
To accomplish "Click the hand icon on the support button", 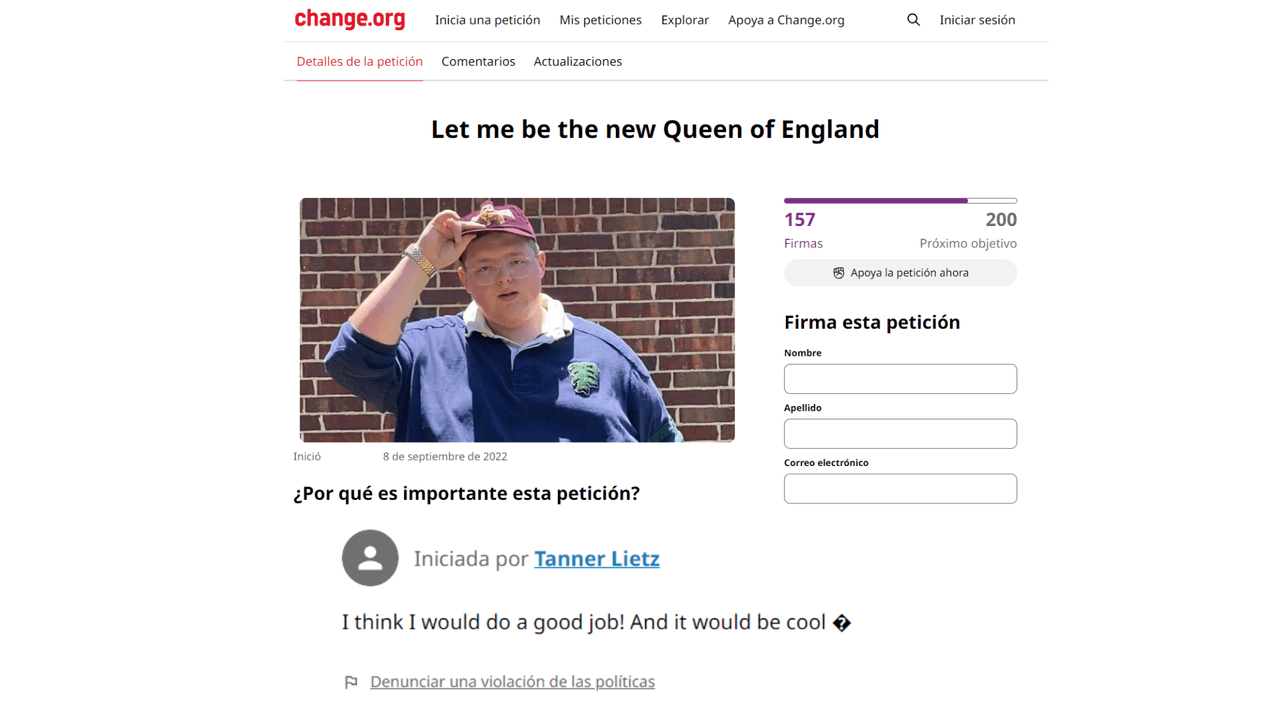I will pyautogui.click(x=838, y=272).
